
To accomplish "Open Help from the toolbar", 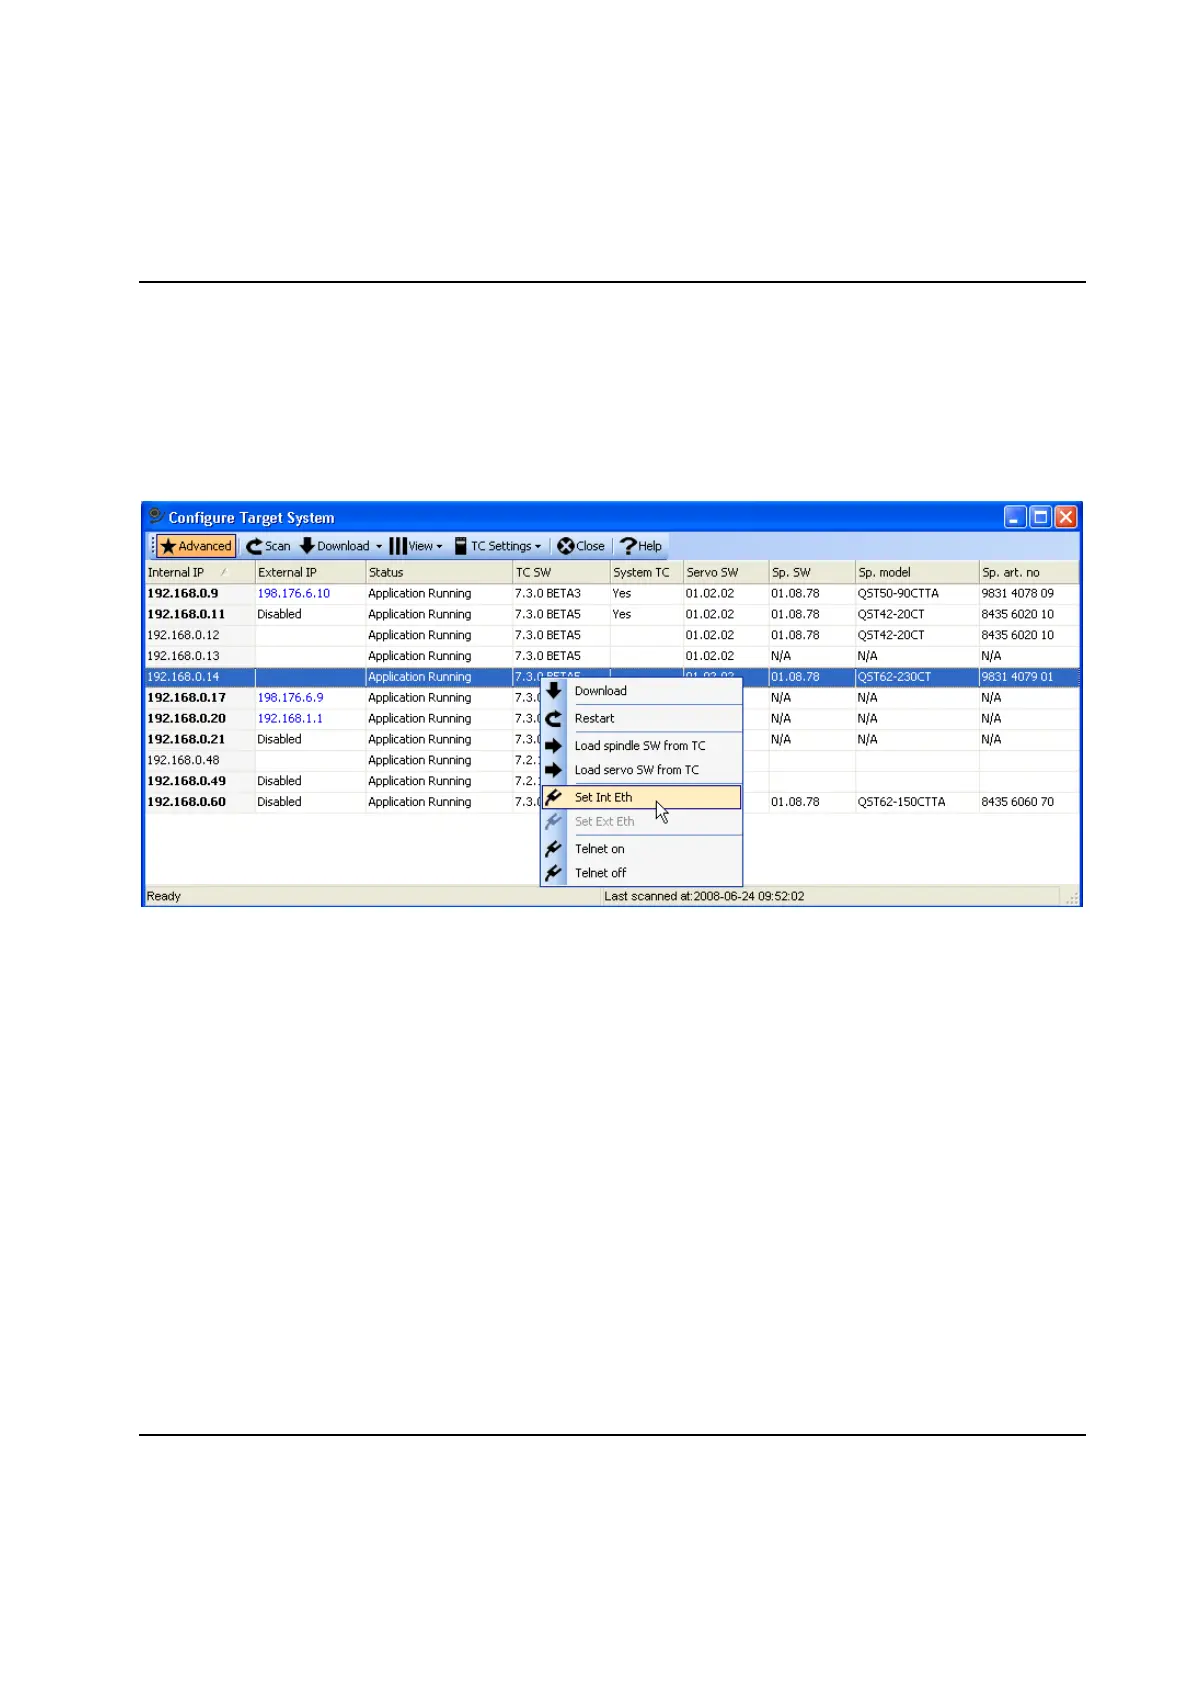I will [x=641, y=546].
